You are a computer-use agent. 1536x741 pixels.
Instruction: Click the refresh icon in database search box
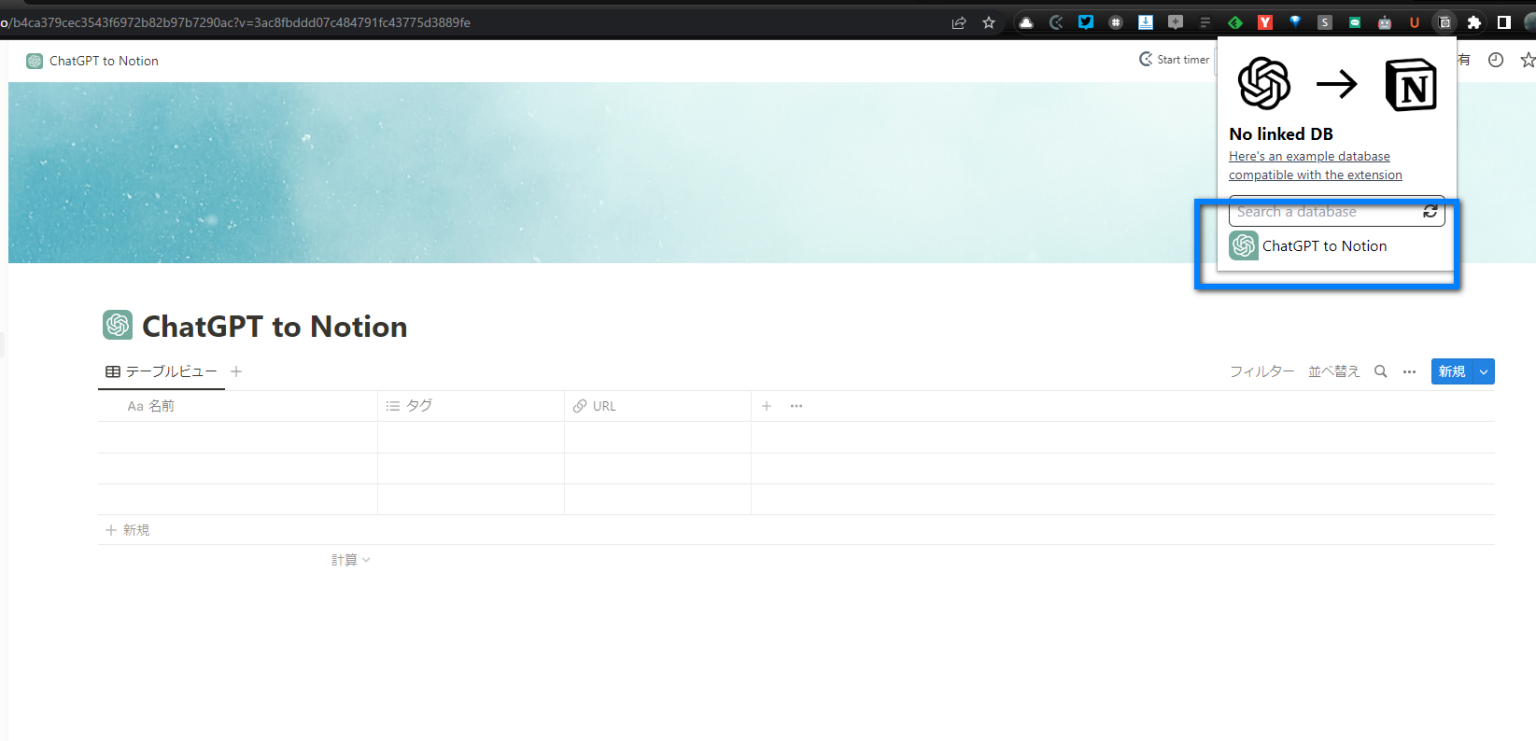click(x=1430, y=211)
